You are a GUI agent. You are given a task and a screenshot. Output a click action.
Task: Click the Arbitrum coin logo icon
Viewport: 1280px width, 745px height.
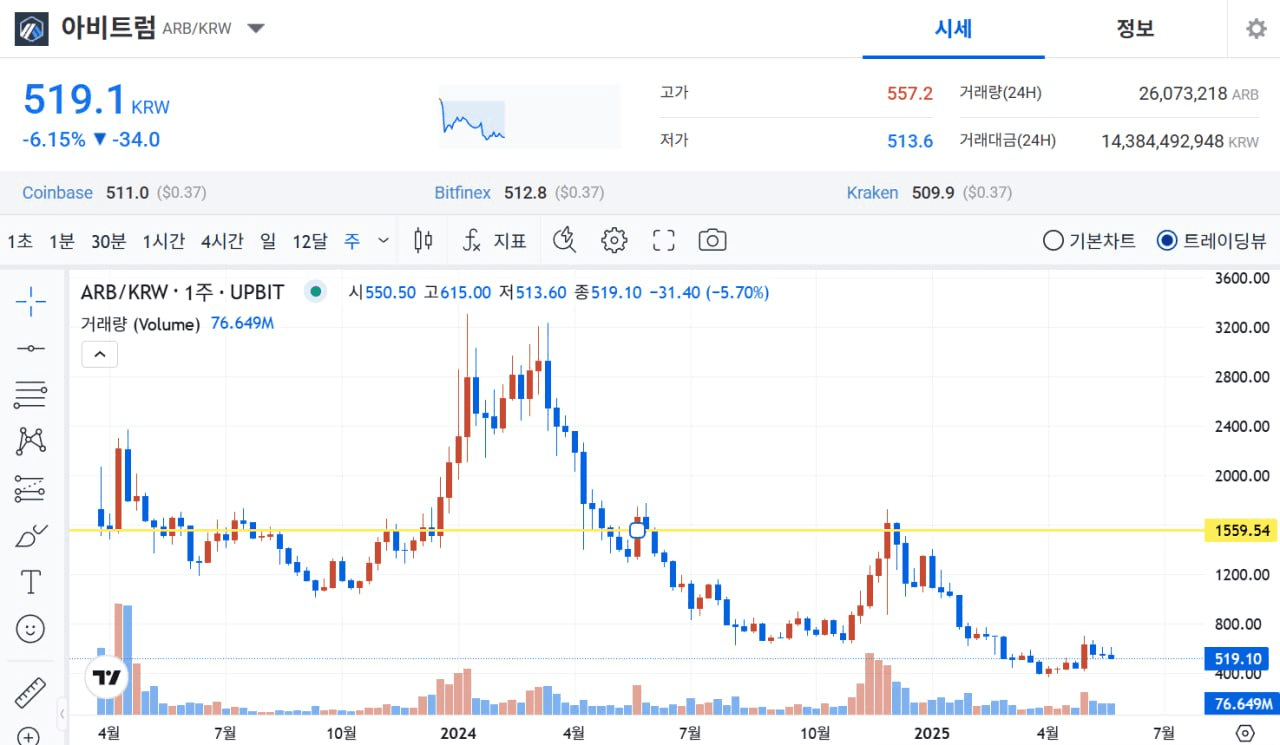[x=31, y=29]
